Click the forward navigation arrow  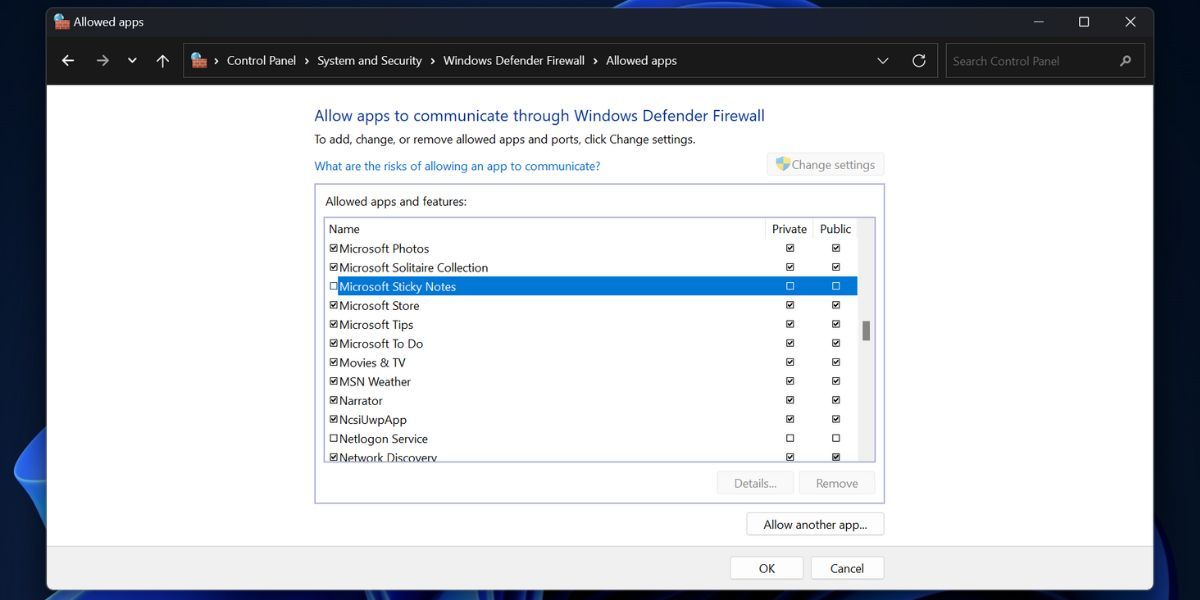tap(102, 60)
